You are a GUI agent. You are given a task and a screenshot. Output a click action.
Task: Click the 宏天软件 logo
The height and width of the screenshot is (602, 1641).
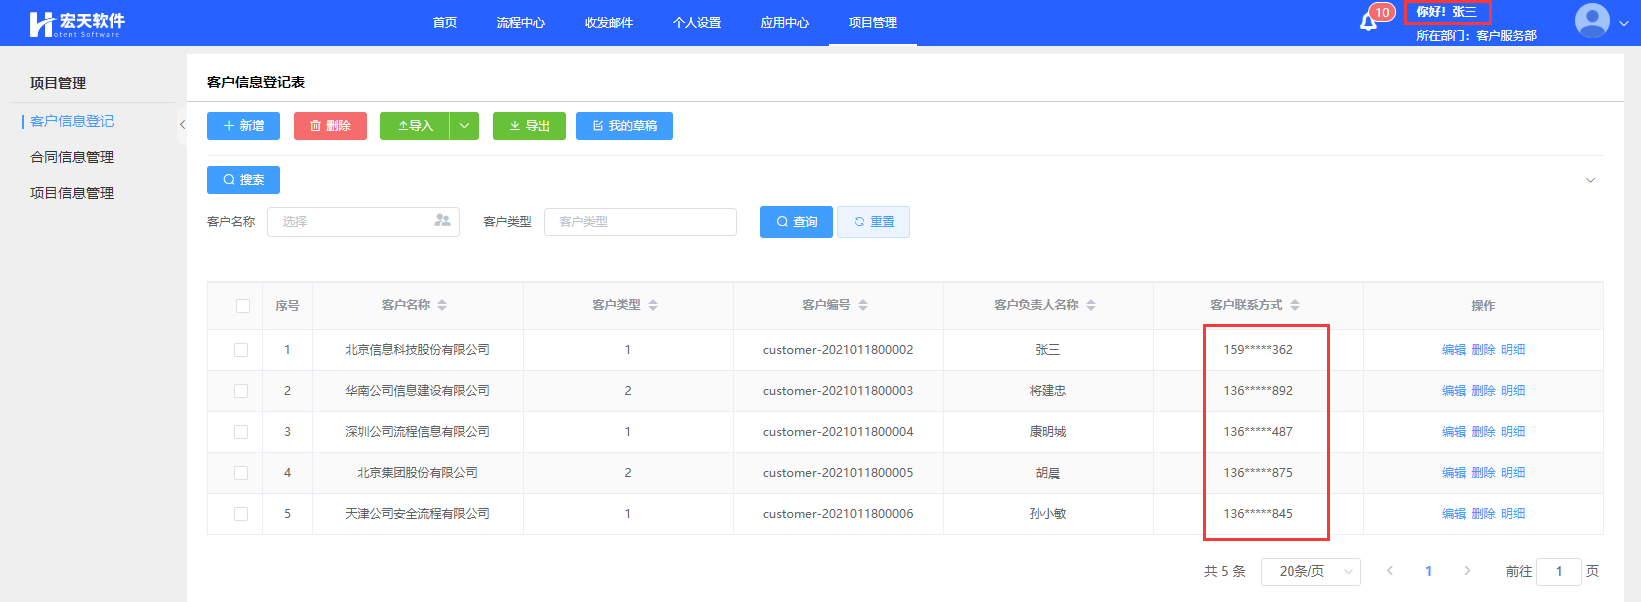coord(77,24)
